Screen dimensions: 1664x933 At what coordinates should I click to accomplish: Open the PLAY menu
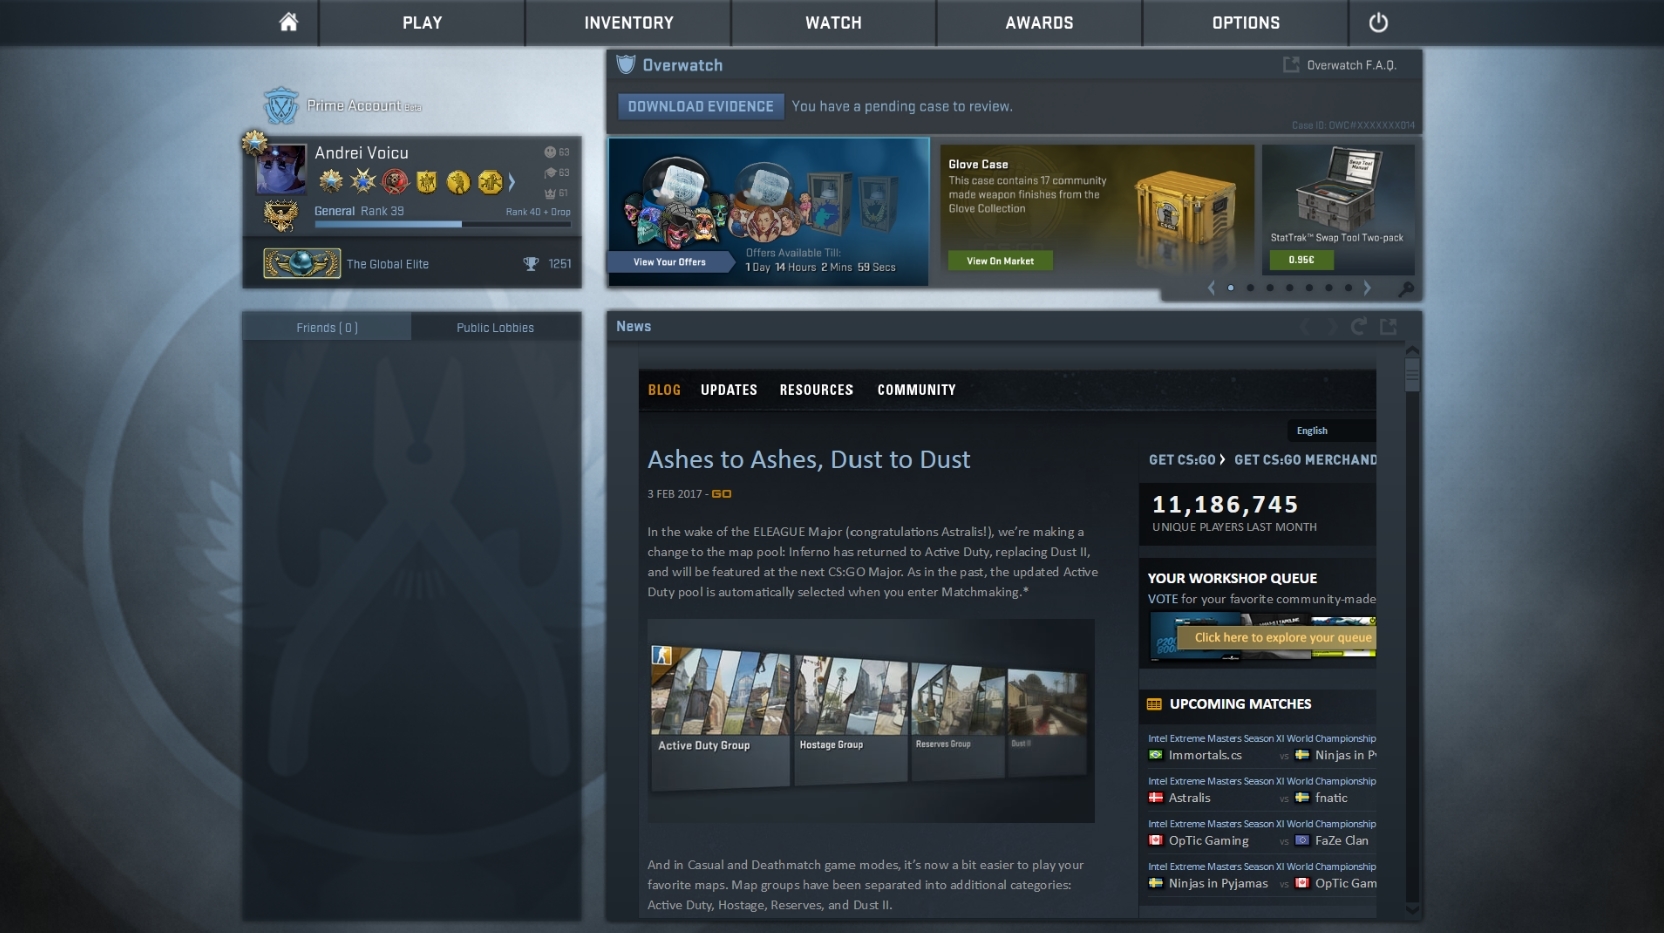coord(422,23)
